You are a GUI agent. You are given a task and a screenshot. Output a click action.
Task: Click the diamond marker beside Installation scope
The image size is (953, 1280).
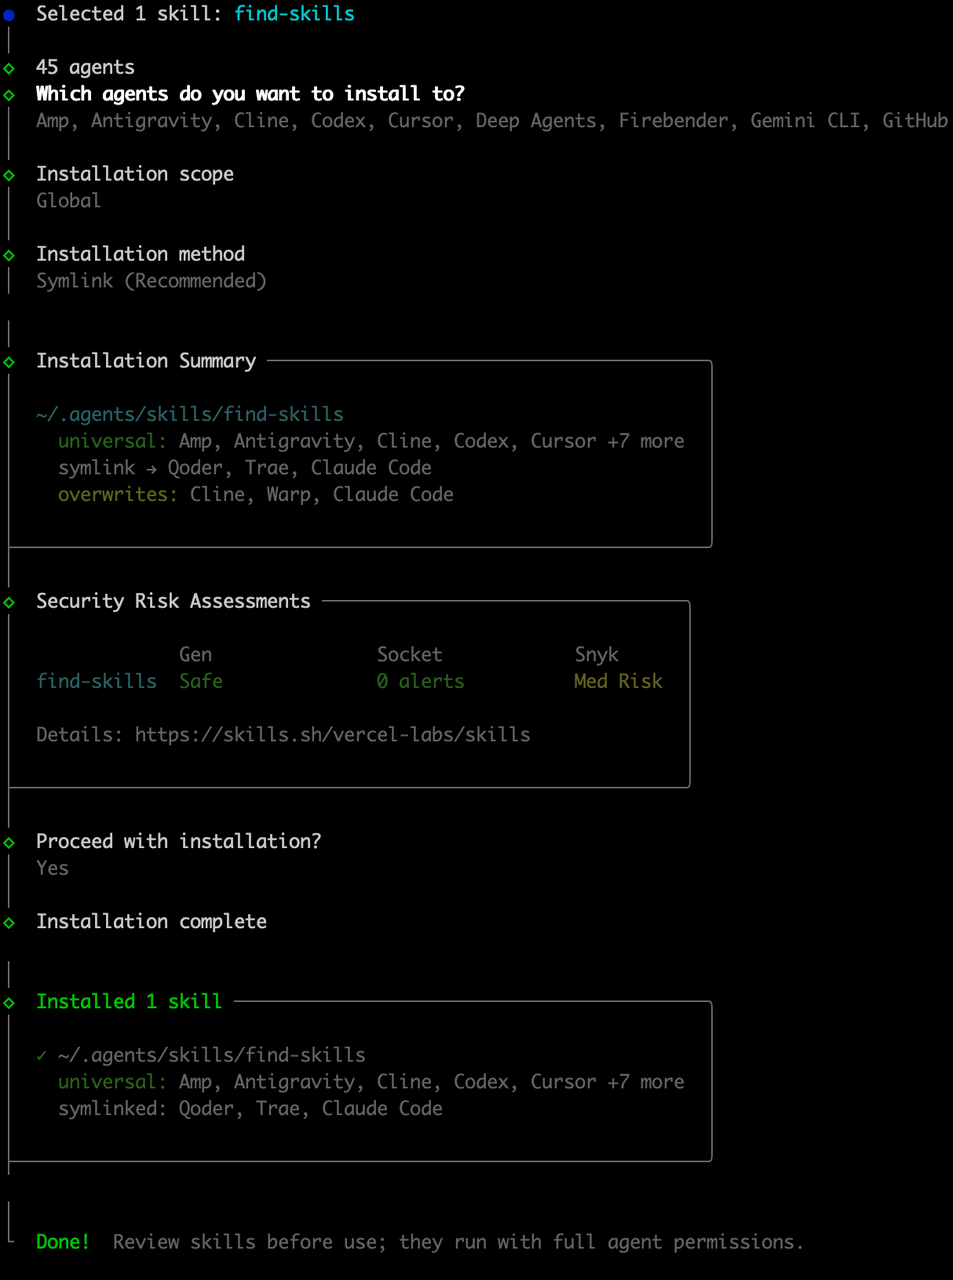point(9,175)
